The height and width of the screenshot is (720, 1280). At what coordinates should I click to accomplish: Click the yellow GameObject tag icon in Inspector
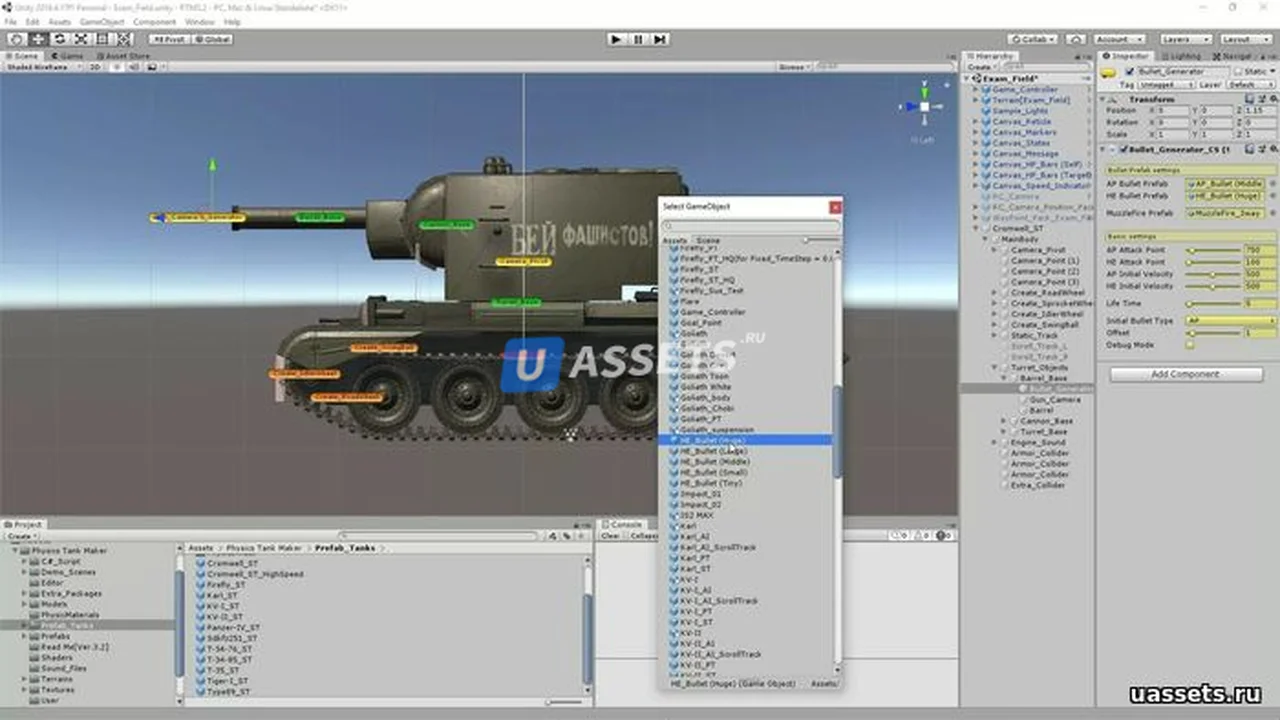click(1108, 72)
